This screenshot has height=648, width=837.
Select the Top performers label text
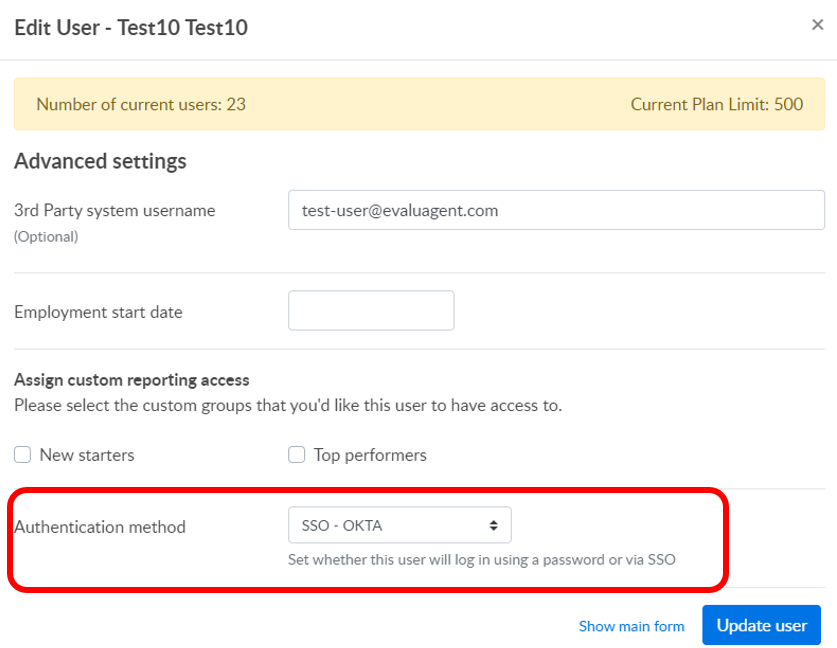370,455
